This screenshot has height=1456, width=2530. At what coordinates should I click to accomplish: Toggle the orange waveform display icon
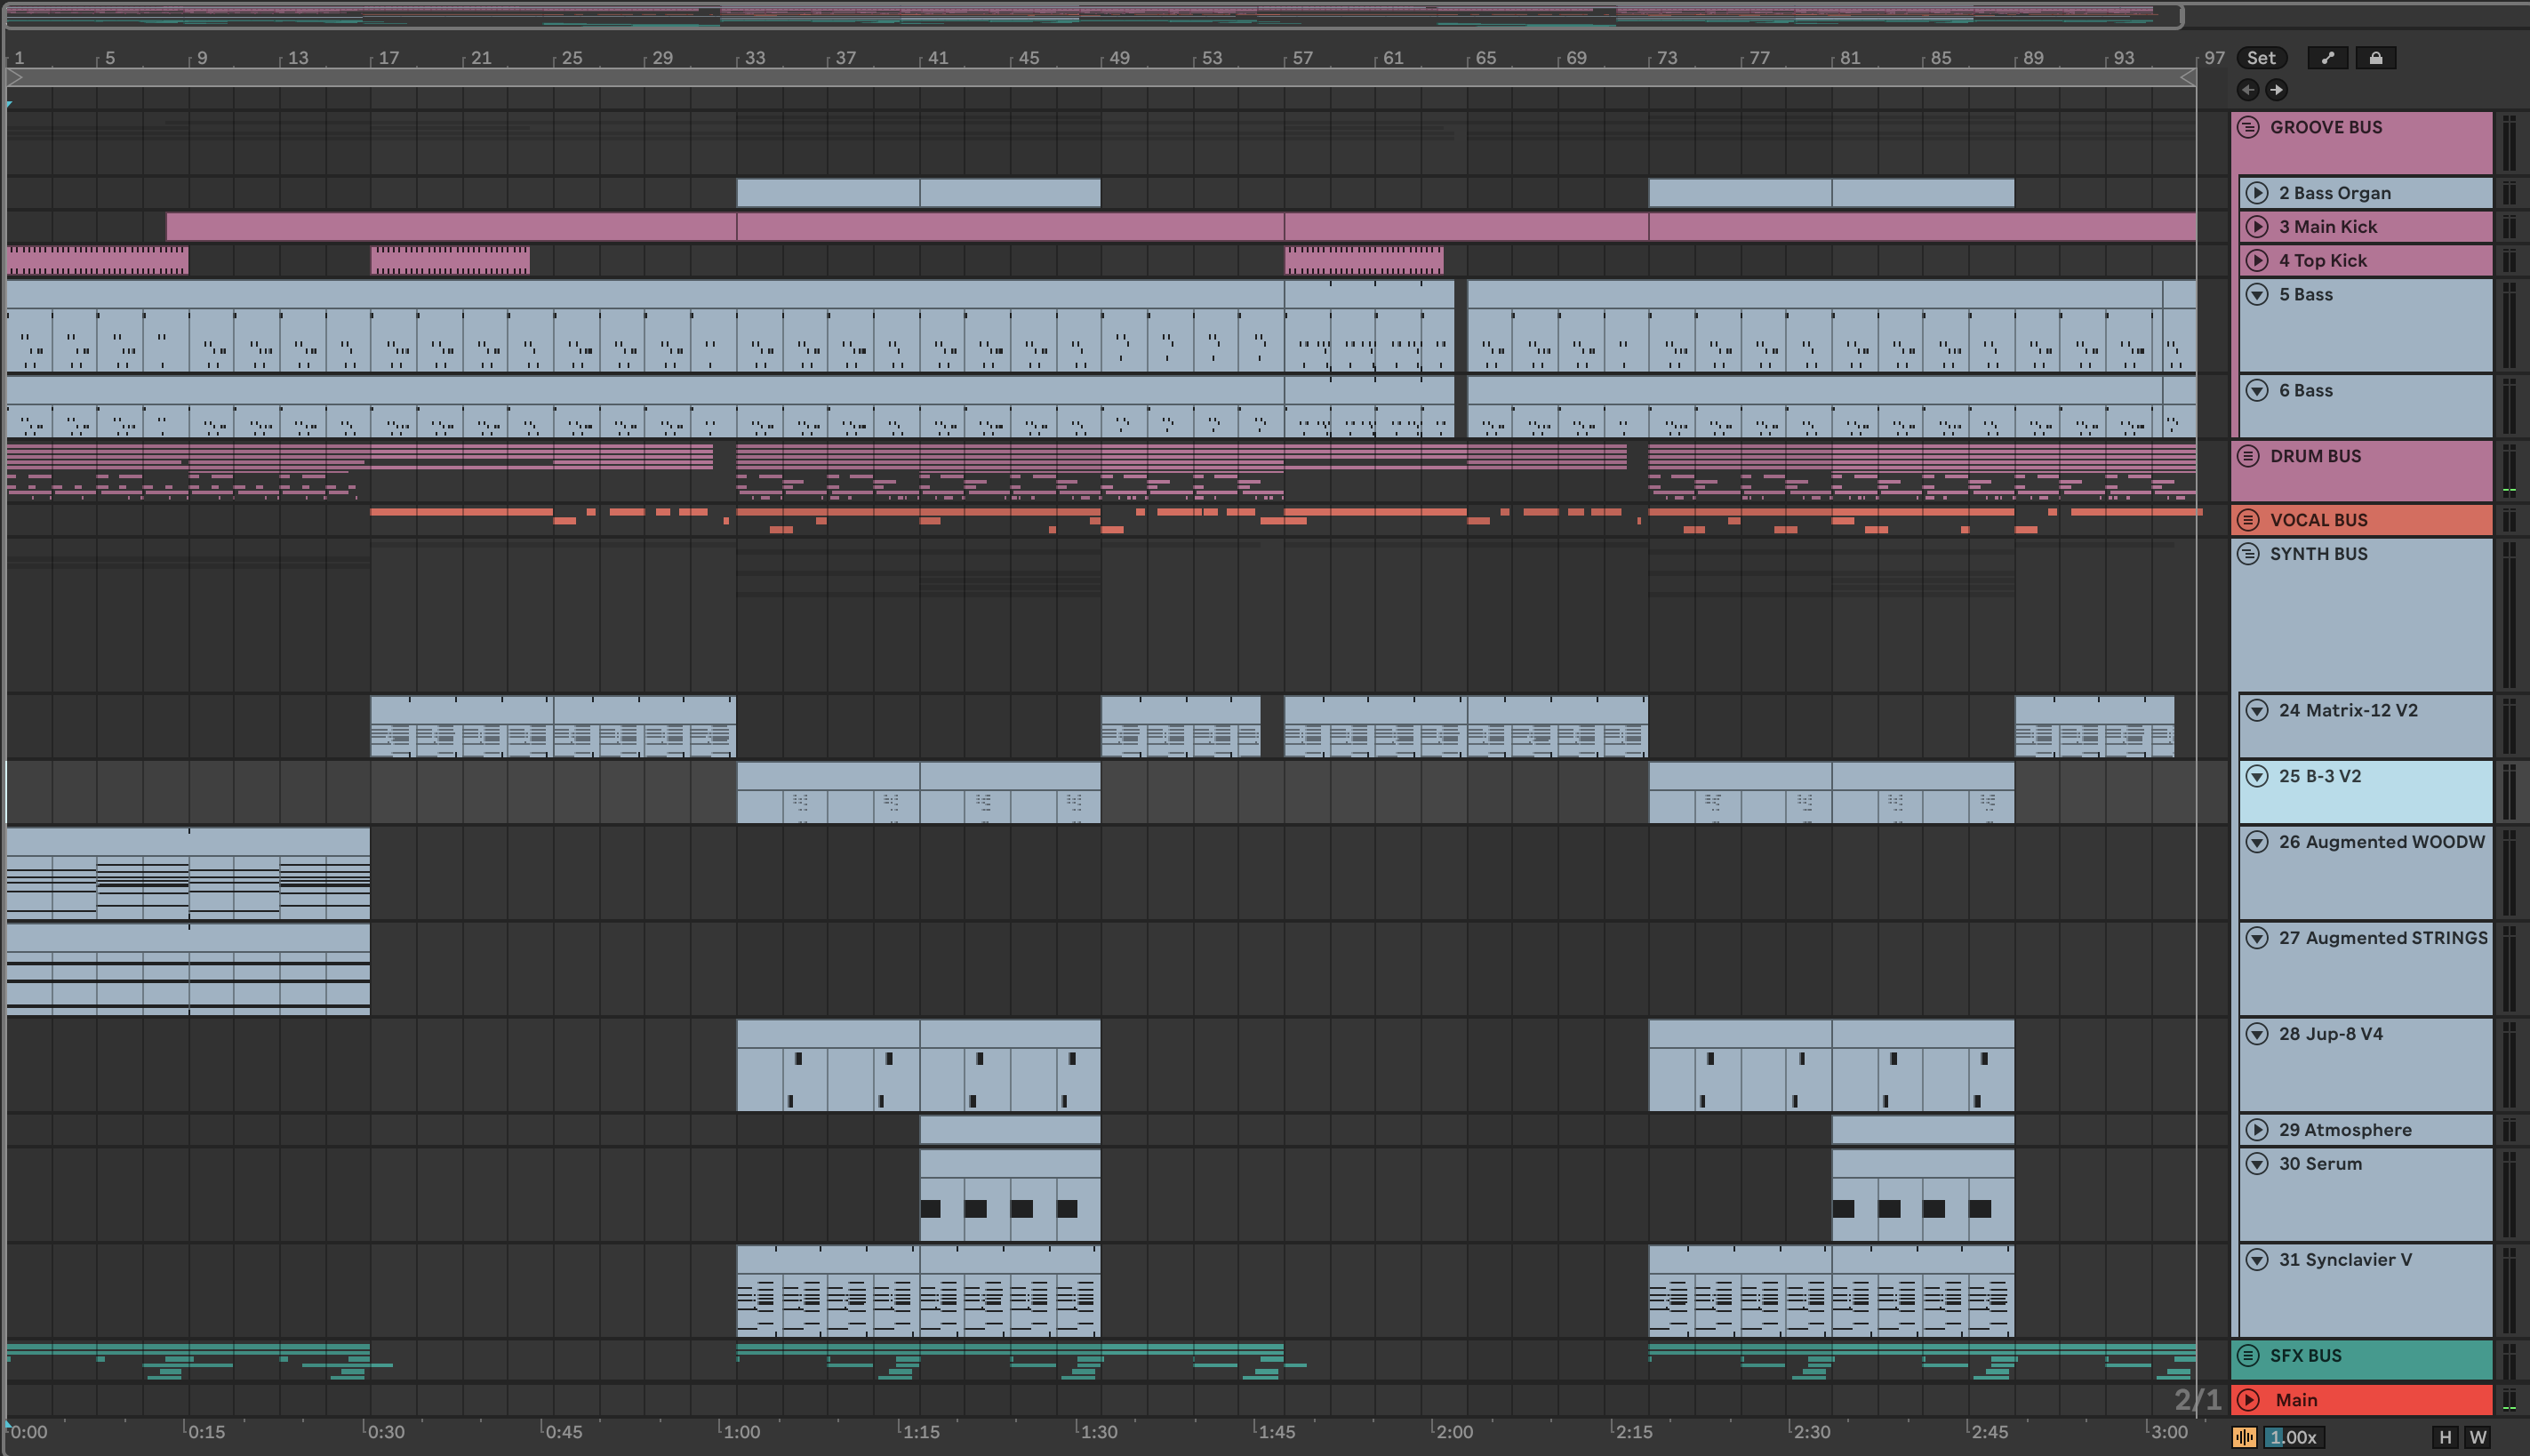tap(2244, 1437)
